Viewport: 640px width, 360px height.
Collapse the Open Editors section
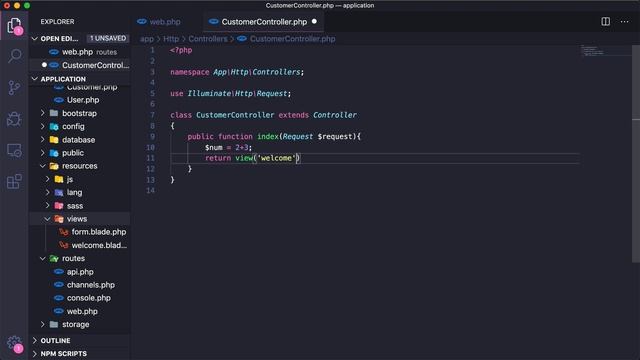point(35,38)
